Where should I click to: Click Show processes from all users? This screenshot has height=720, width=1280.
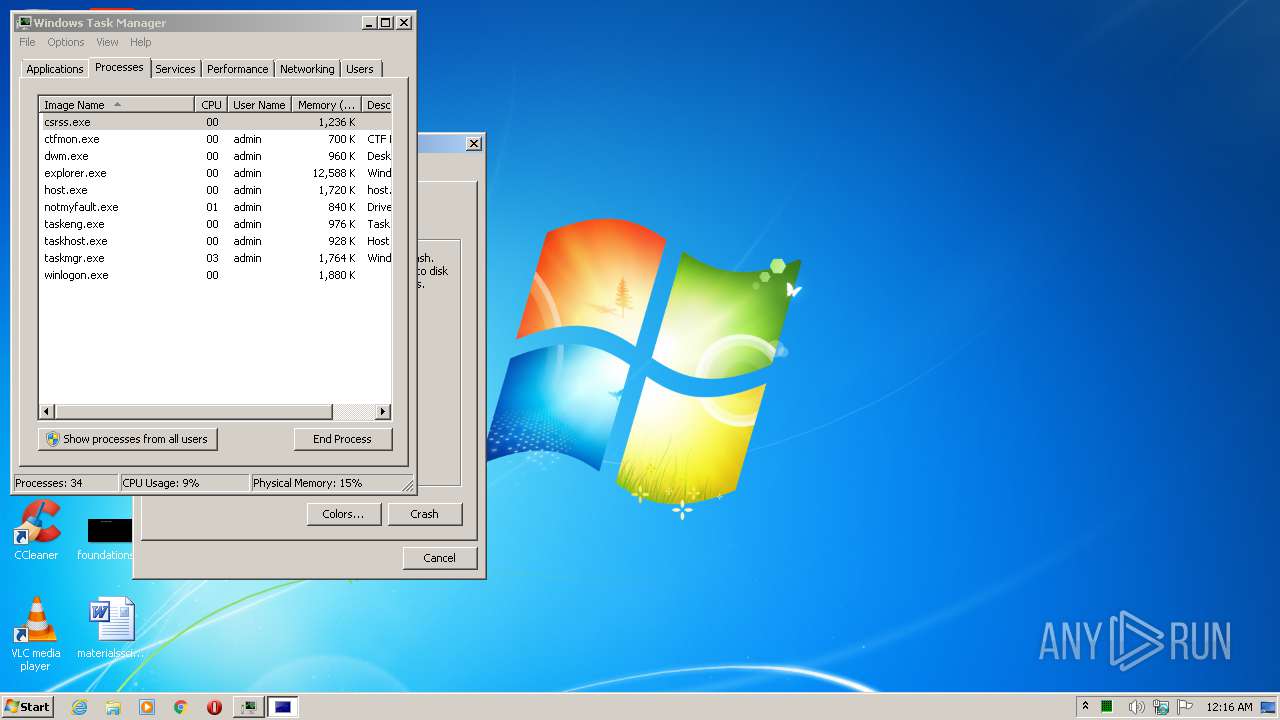point(128,439)
